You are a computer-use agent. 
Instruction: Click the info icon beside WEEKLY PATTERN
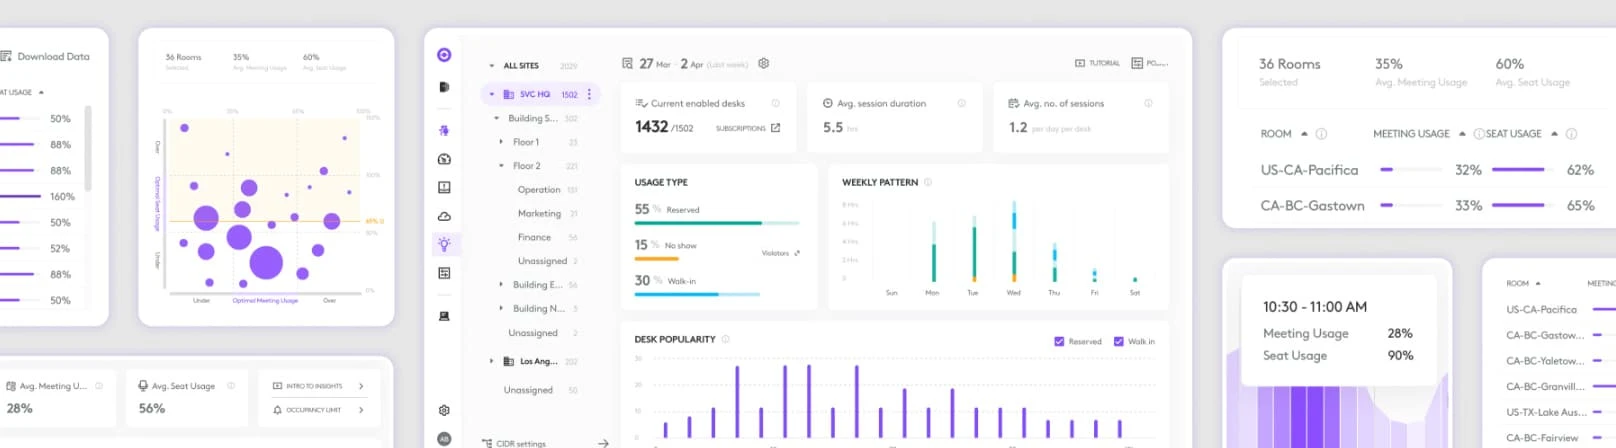[927, 182]
